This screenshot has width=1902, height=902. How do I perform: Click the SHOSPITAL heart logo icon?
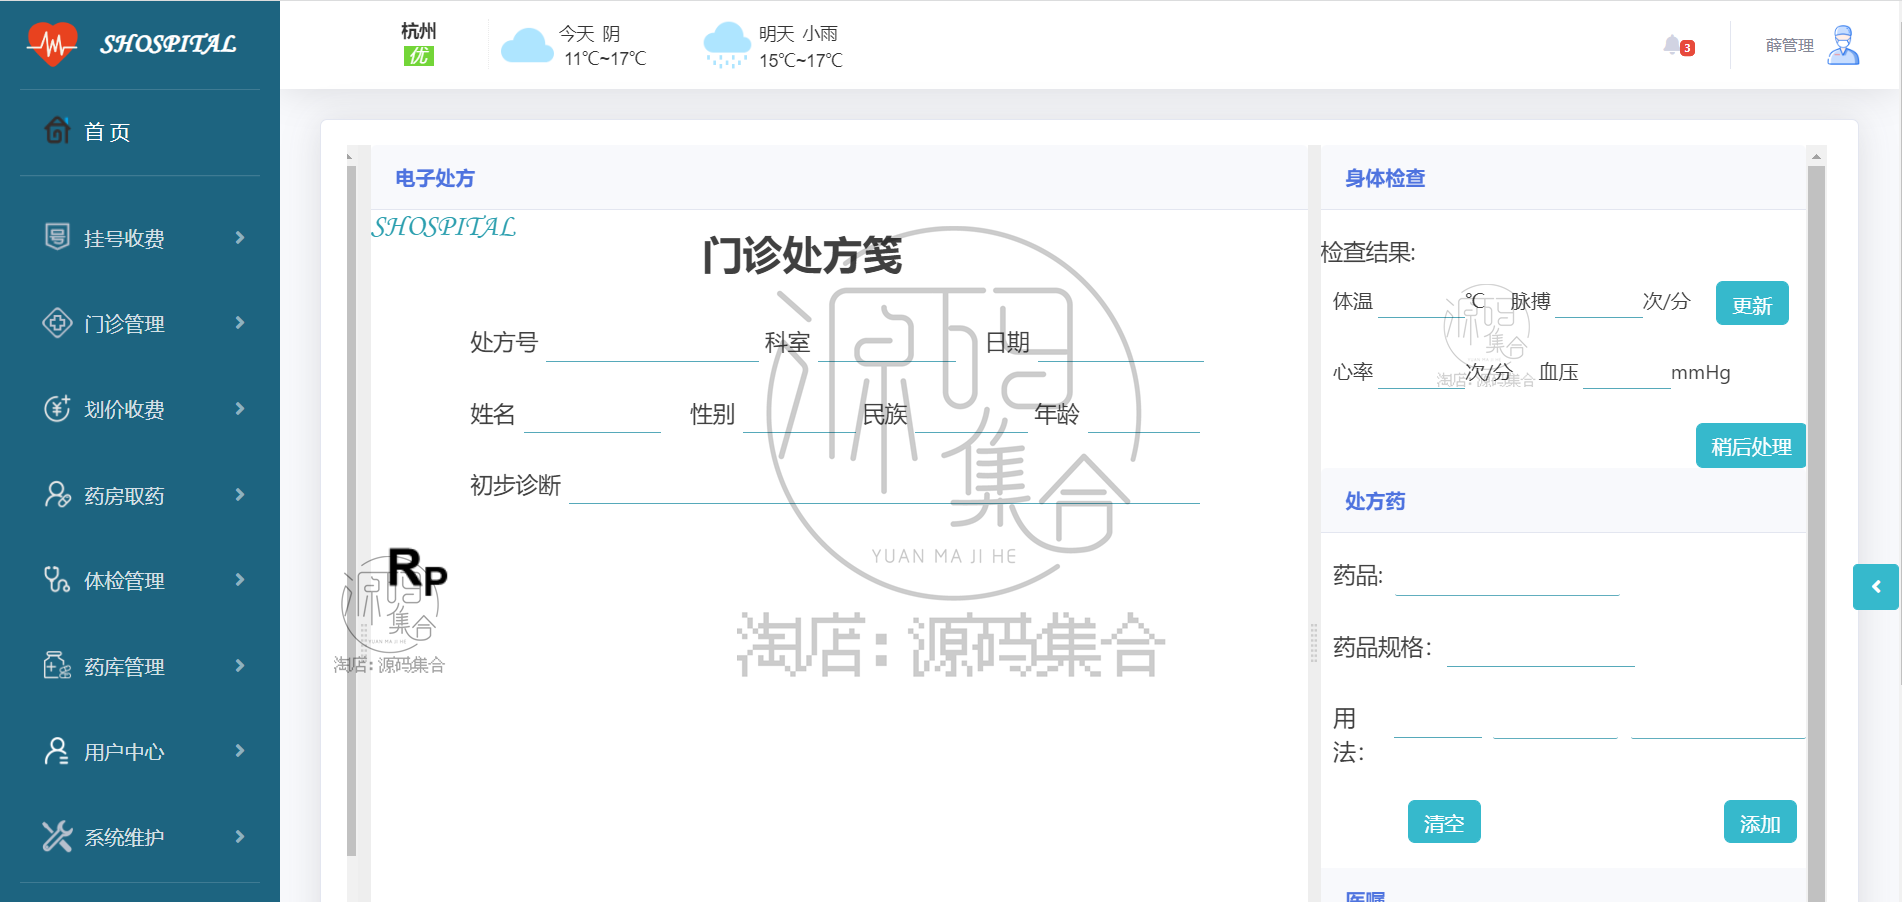tap(52, 44)
